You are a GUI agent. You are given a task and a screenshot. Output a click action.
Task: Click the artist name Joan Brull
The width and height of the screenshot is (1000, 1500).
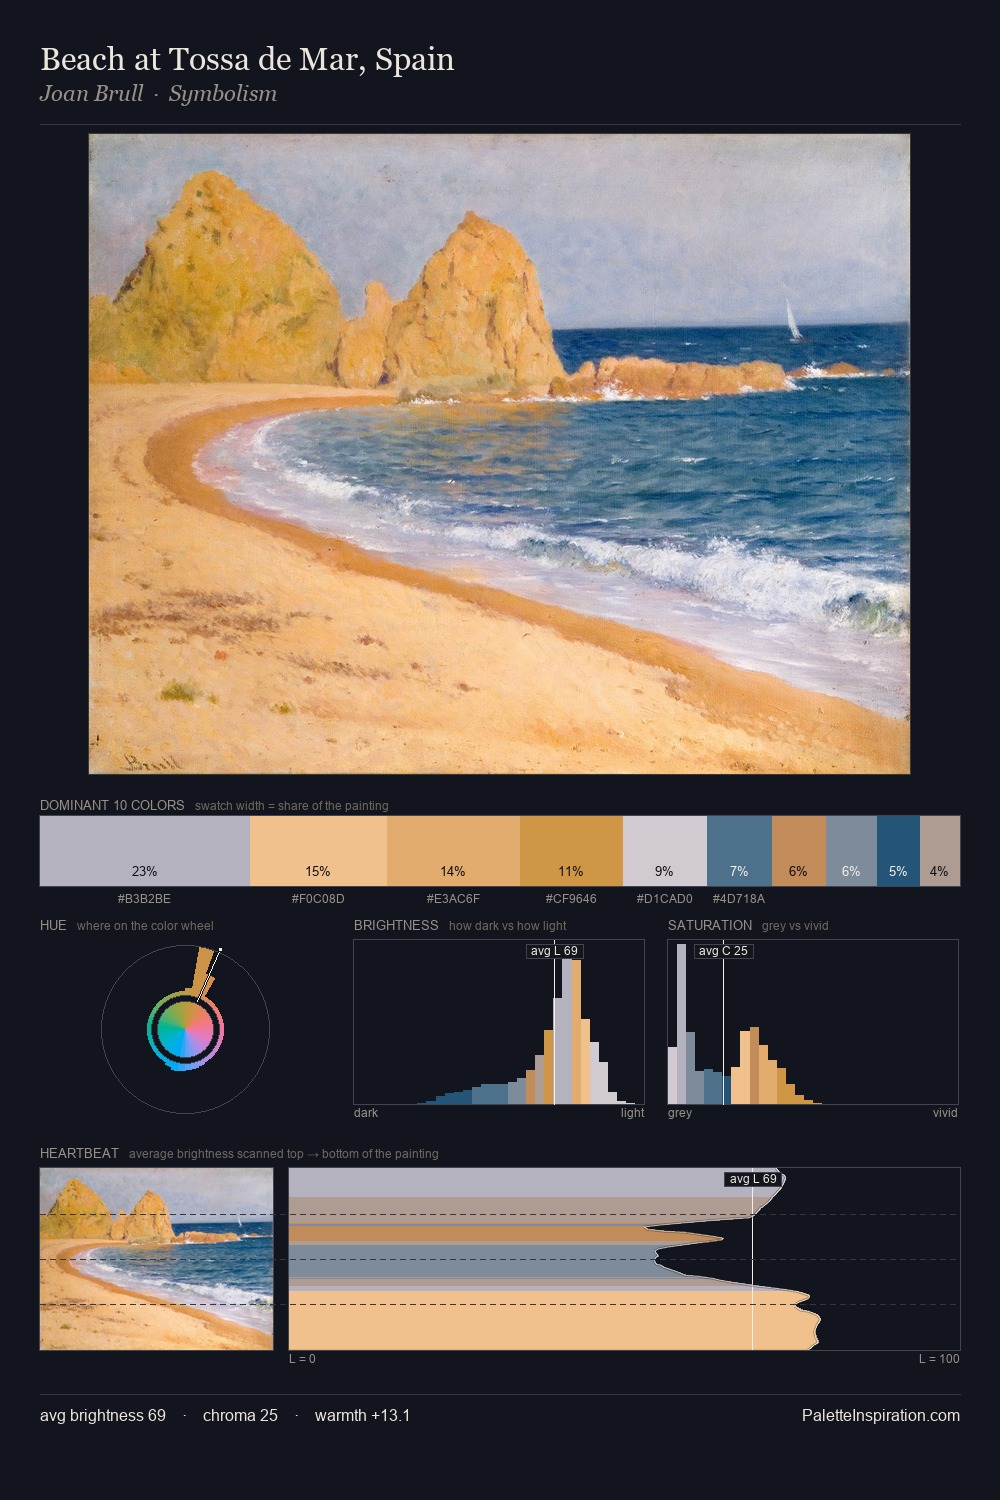91,94
